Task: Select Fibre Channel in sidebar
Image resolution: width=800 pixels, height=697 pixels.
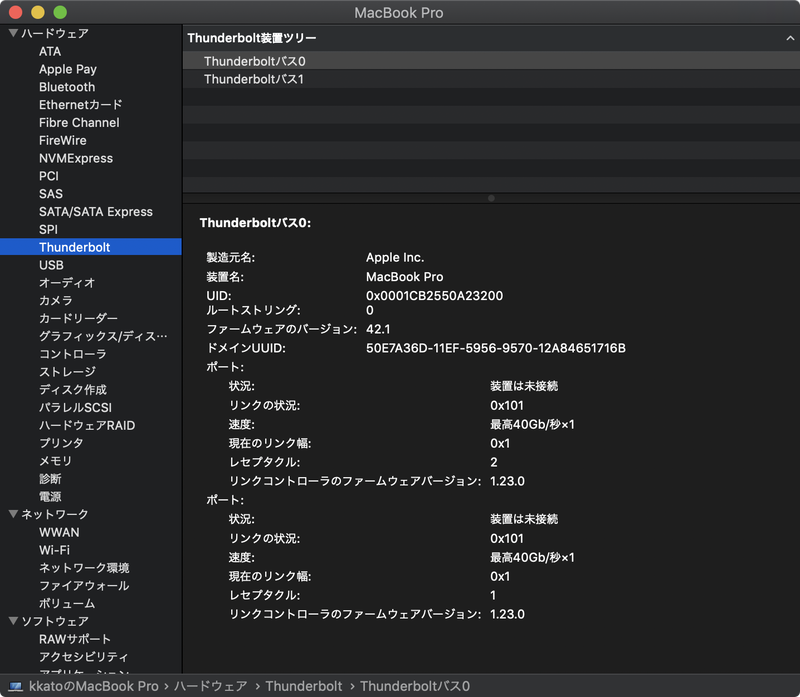Action: click(x=79, y=123)
